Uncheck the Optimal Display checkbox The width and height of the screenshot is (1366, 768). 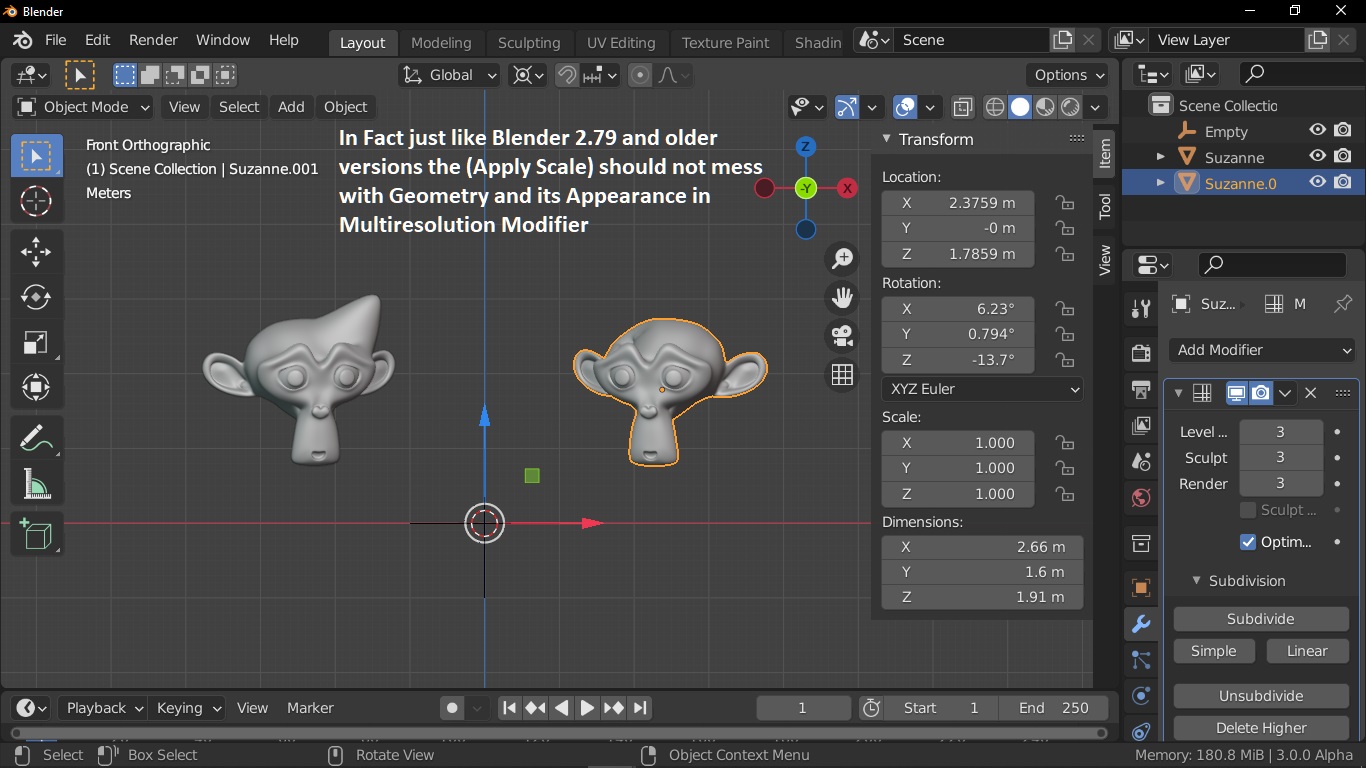pyautogui.click(x=1247, y=542)
